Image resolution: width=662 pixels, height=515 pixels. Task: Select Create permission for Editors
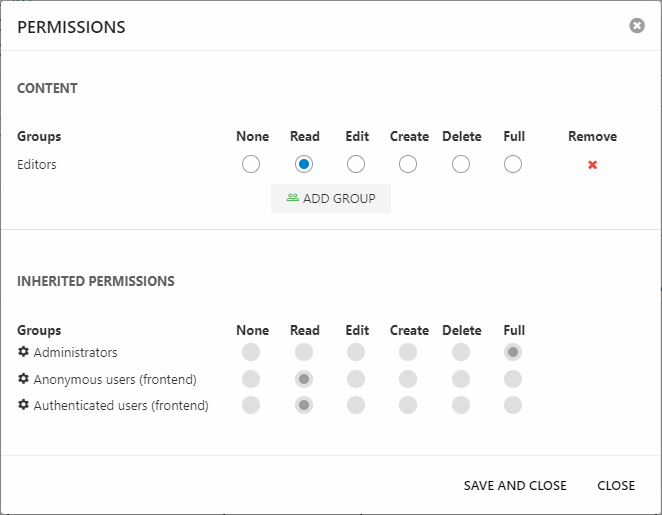pyautogui.click(x=408, y=164)
